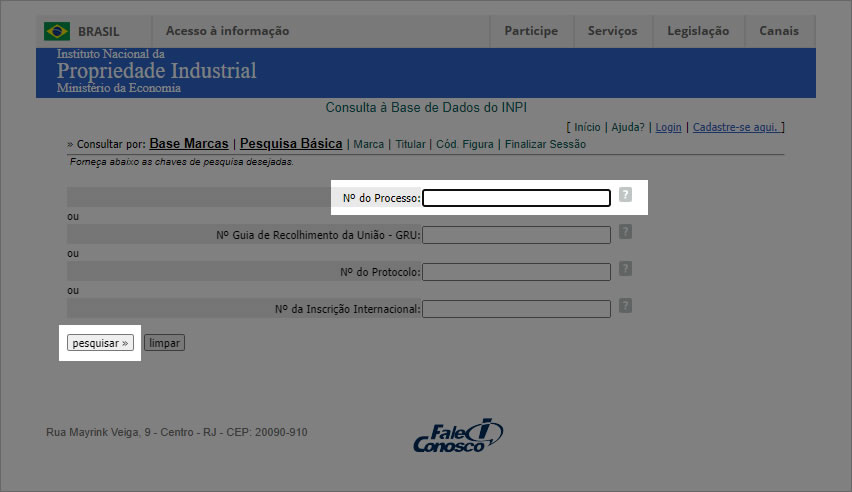Viewport: 852px width, 492px height.
Task: Open the Participe menu item
Action: [x=531, y=31]
